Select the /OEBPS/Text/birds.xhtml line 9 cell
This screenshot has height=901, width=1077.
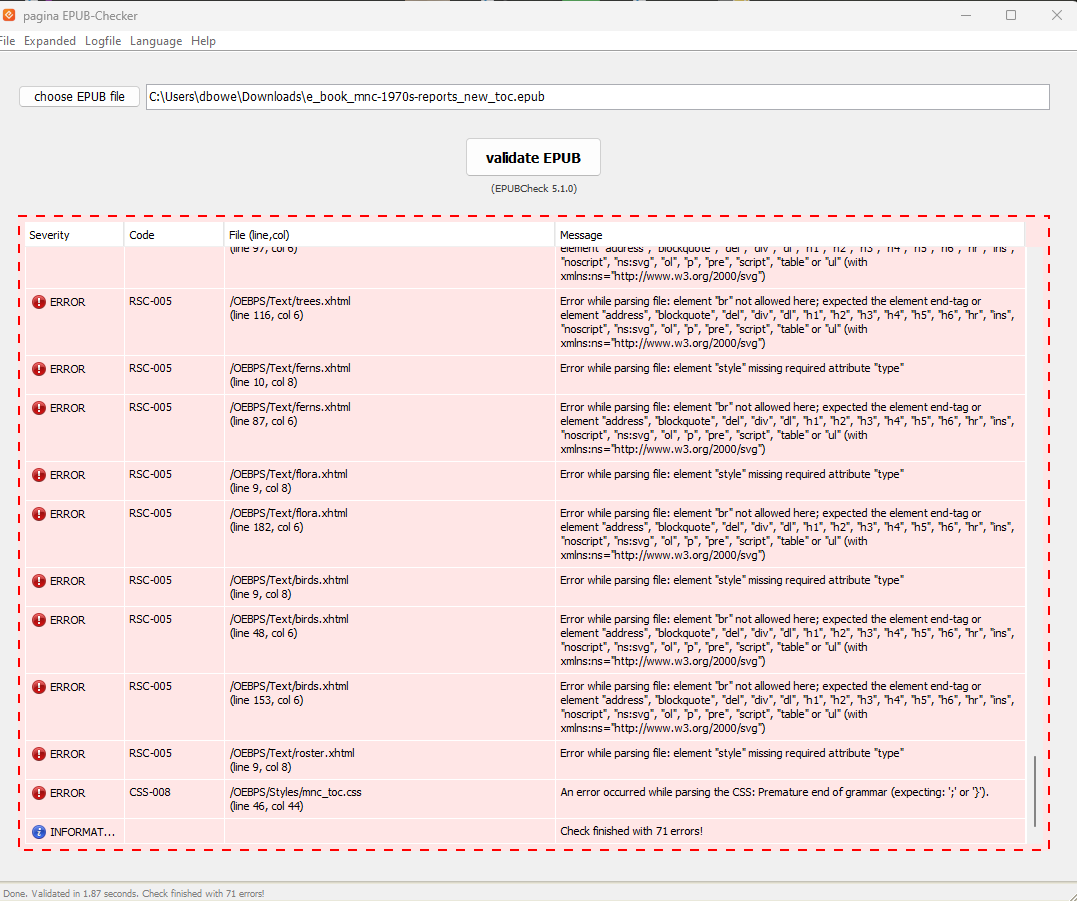click(389, 587)
